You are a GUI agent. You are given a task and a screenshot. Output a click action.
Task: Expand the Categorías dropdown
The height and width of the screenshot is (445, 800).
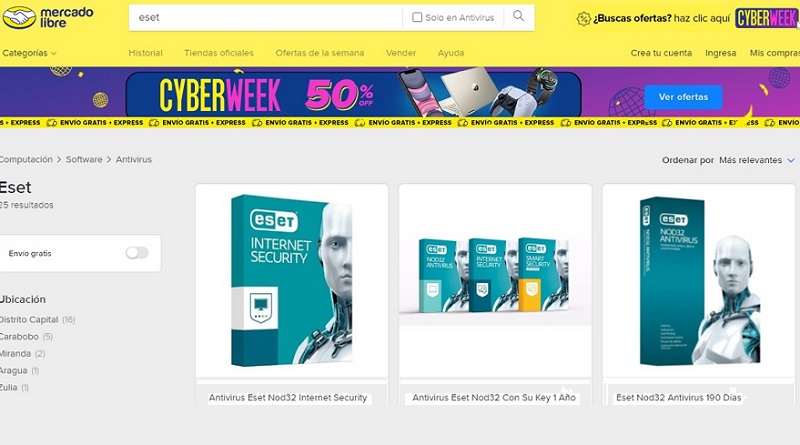[29, 53]
